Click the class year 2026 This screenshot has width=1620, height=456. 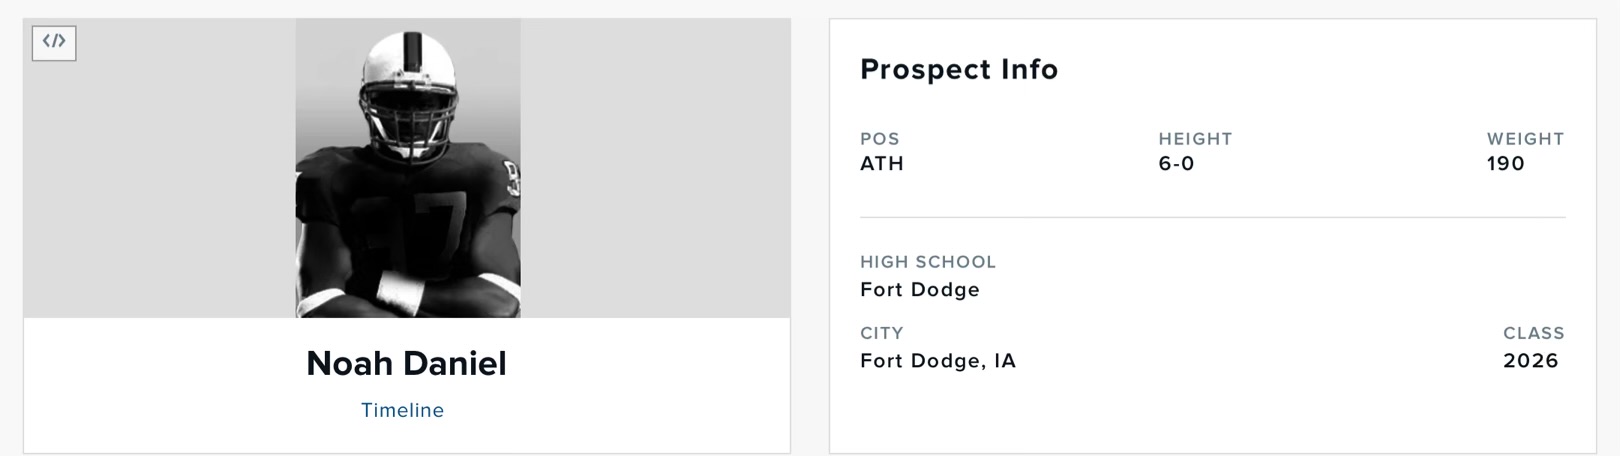[1531, 361]
